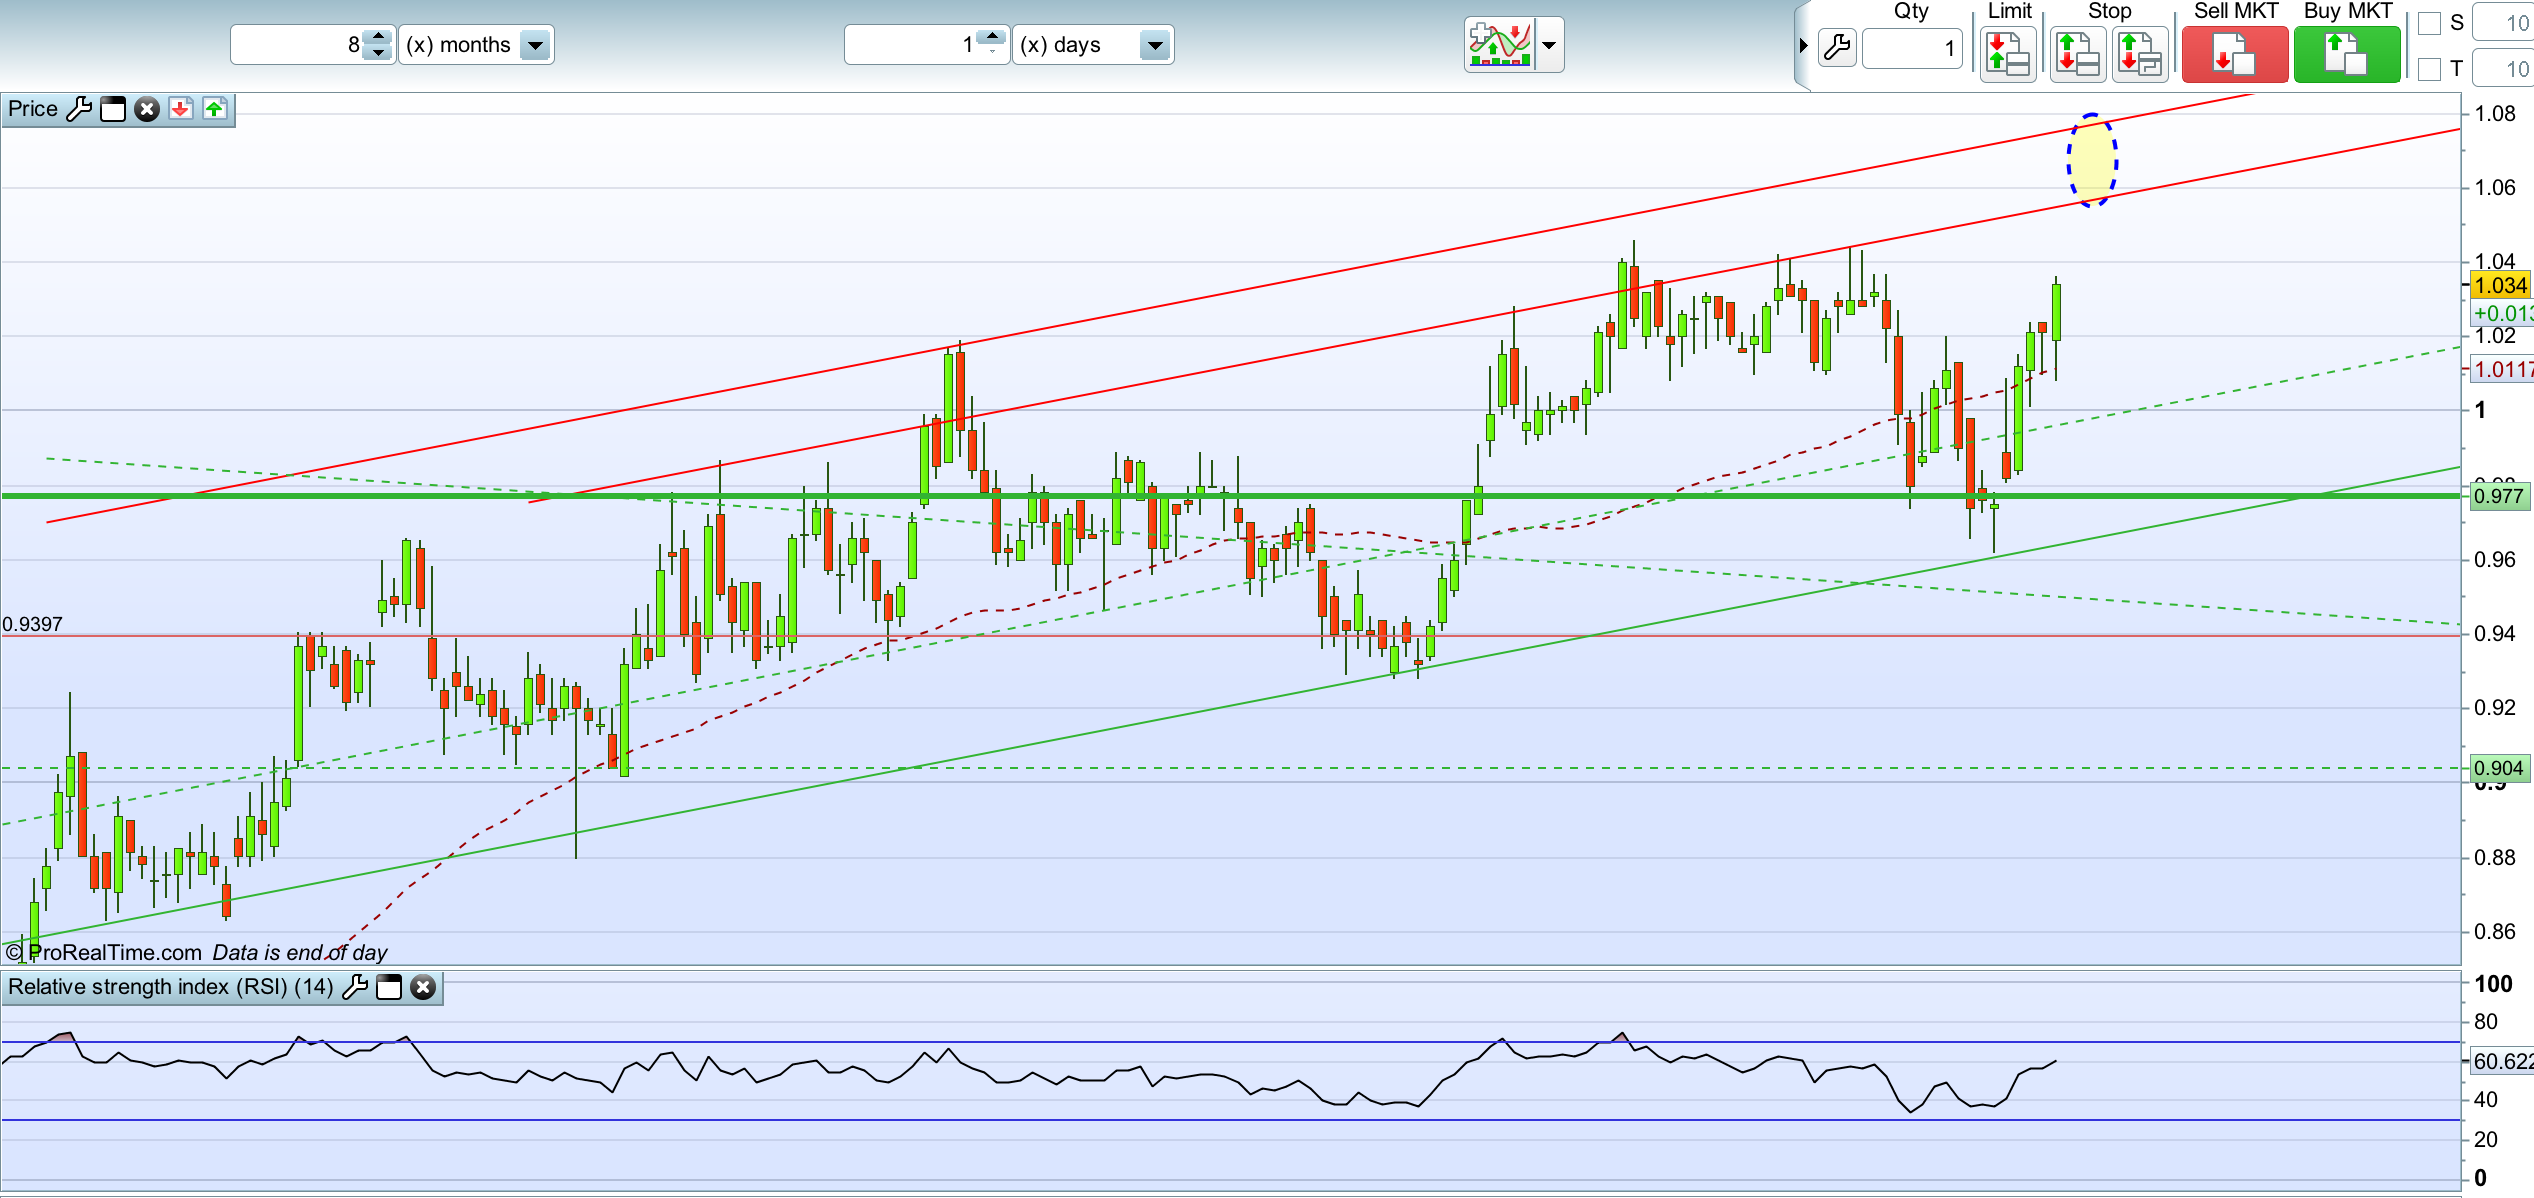Maximize the RSI indicator panel
The image size is (2534, 1198).
pos(389,987)
